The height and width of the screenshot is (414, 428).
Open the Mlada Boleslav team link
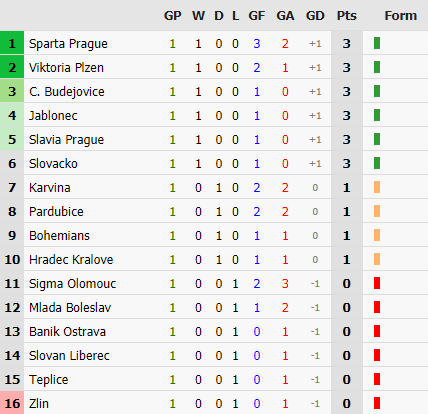coord(70,308)
